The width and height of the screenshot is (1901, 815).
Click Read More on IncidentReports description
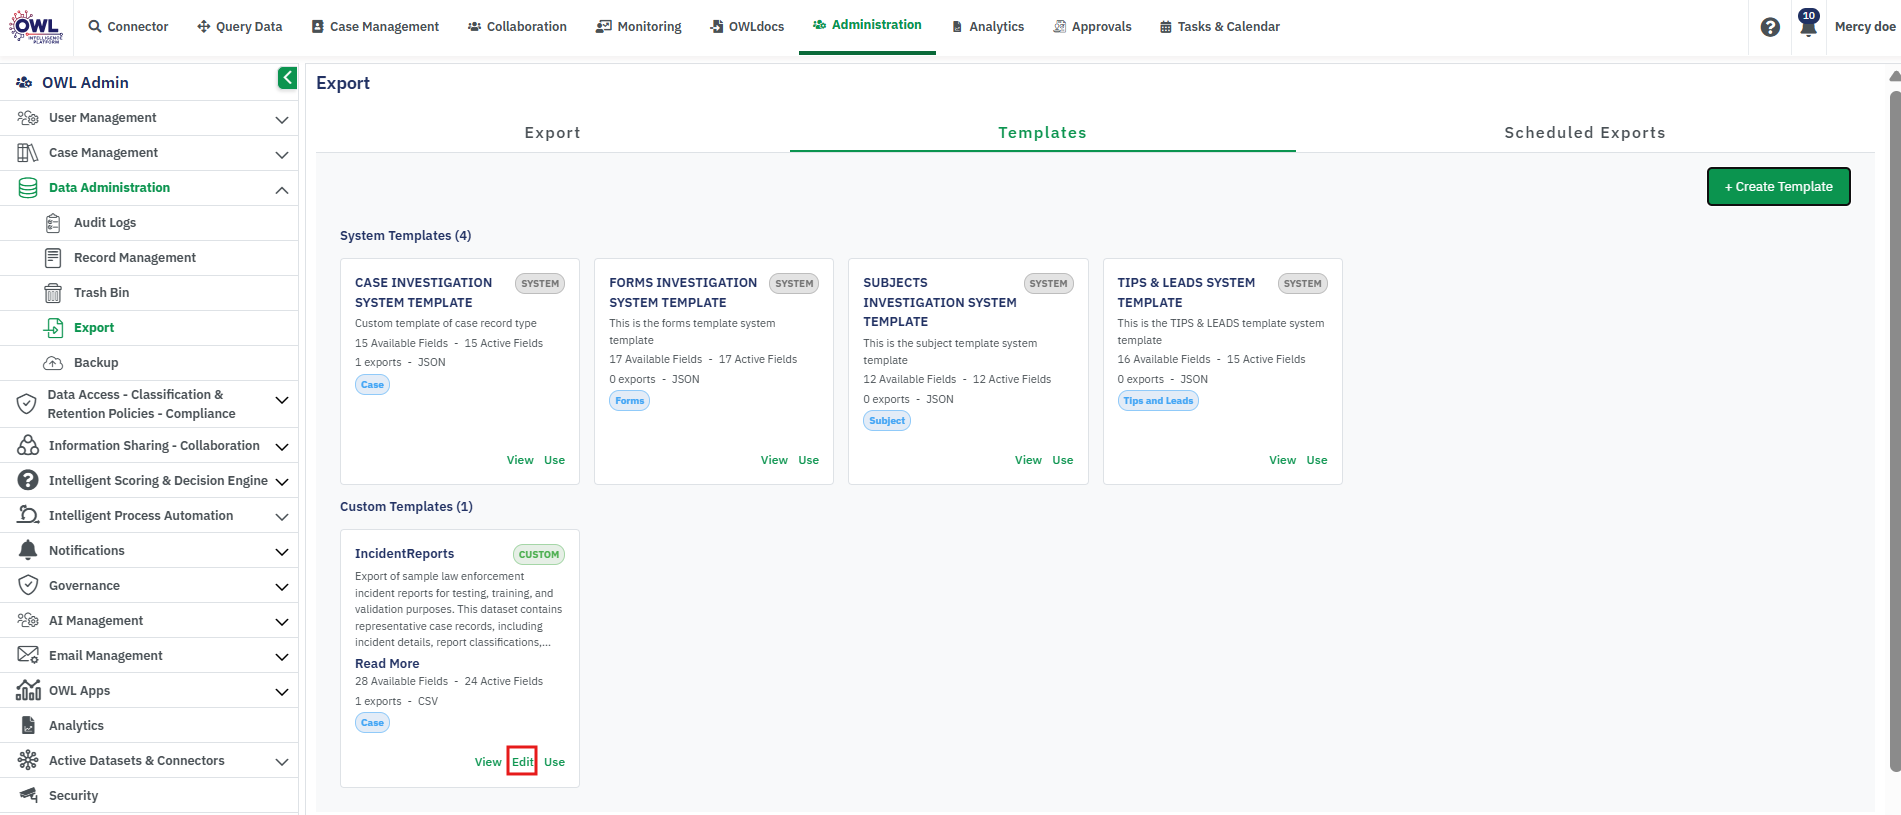point(387,664)
